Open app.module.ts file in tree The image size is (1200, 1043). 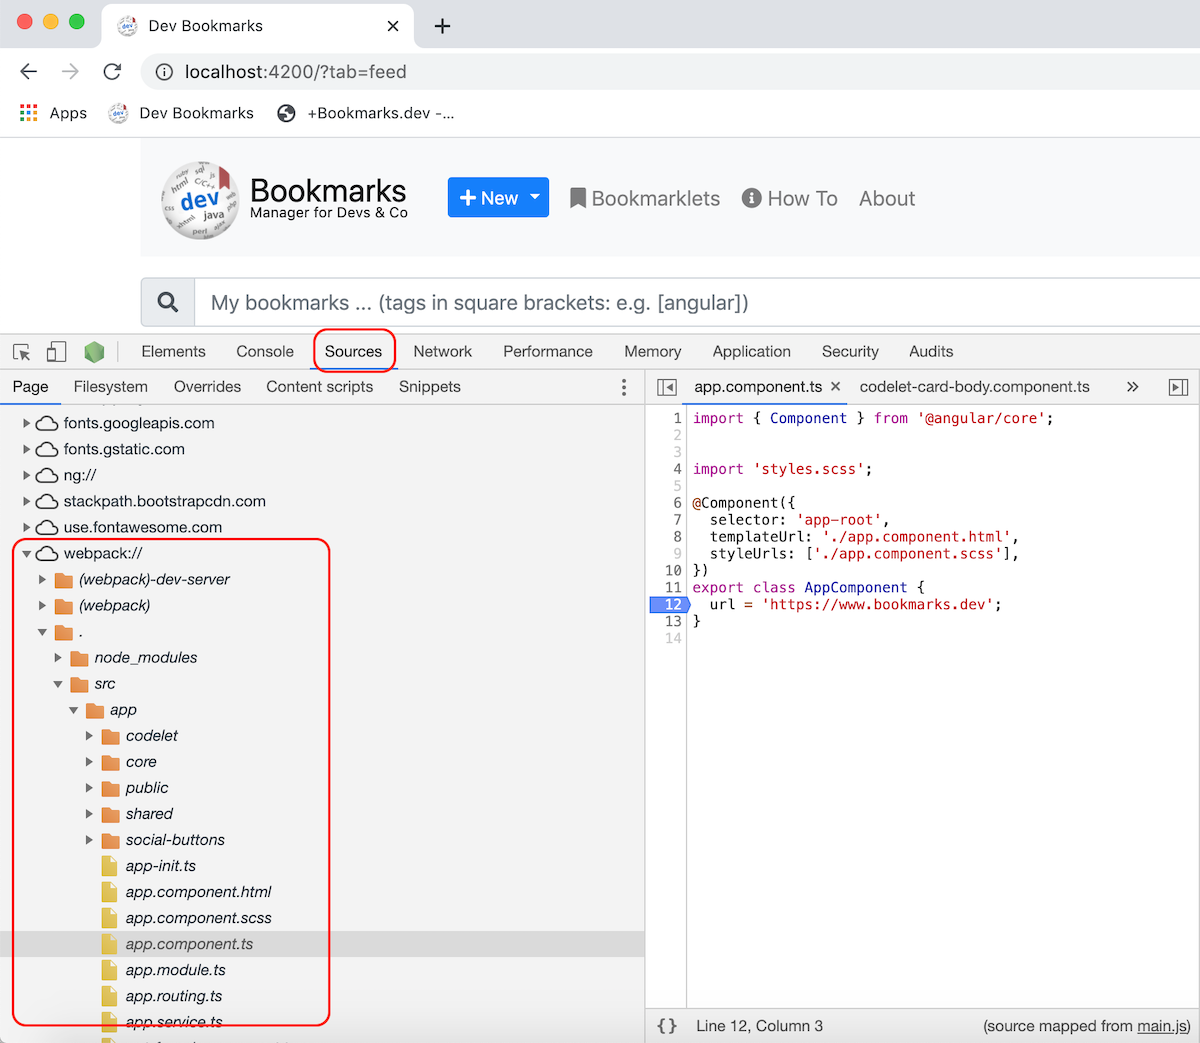[x=176, y=970]
